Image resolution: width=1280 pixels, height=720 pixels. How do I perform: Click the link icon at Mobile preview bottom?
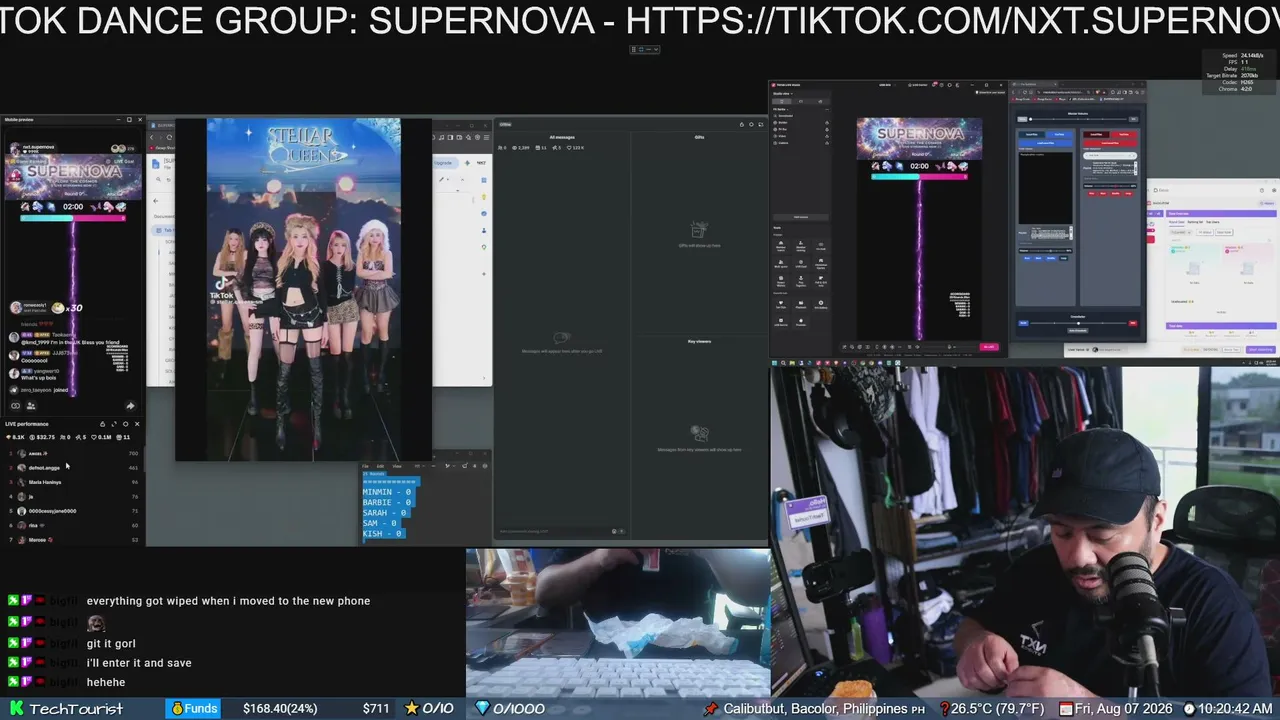[15, 406]
